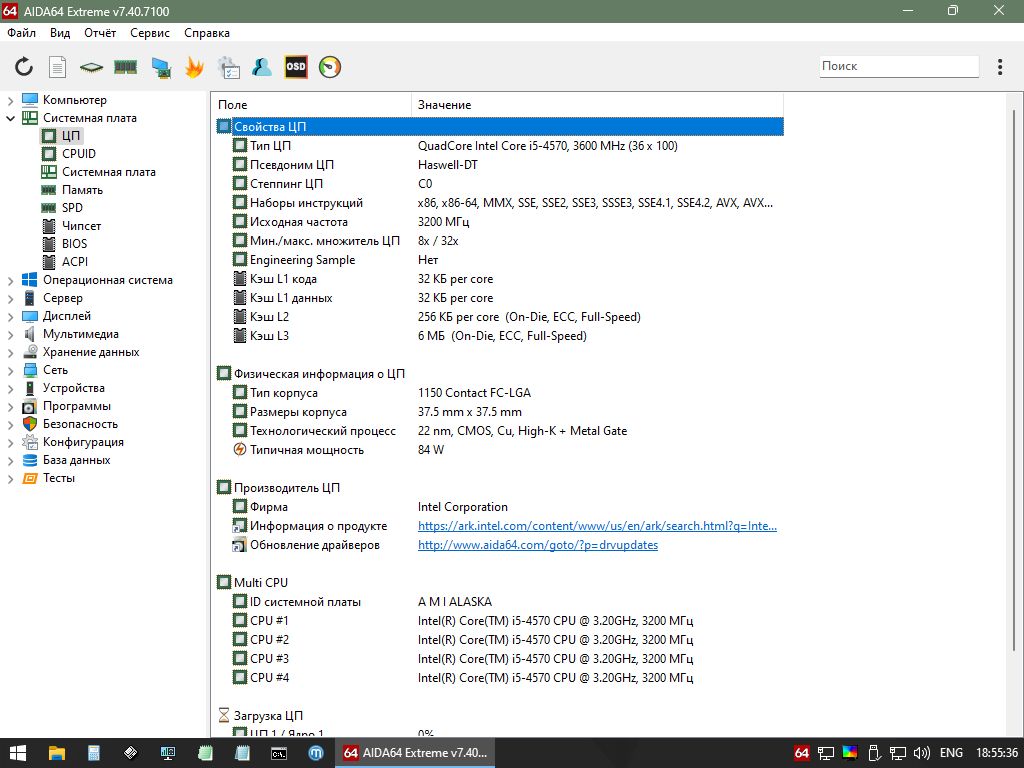The image size is (1024, 768).
Task: Open the Справка menu
Action: 206,33
